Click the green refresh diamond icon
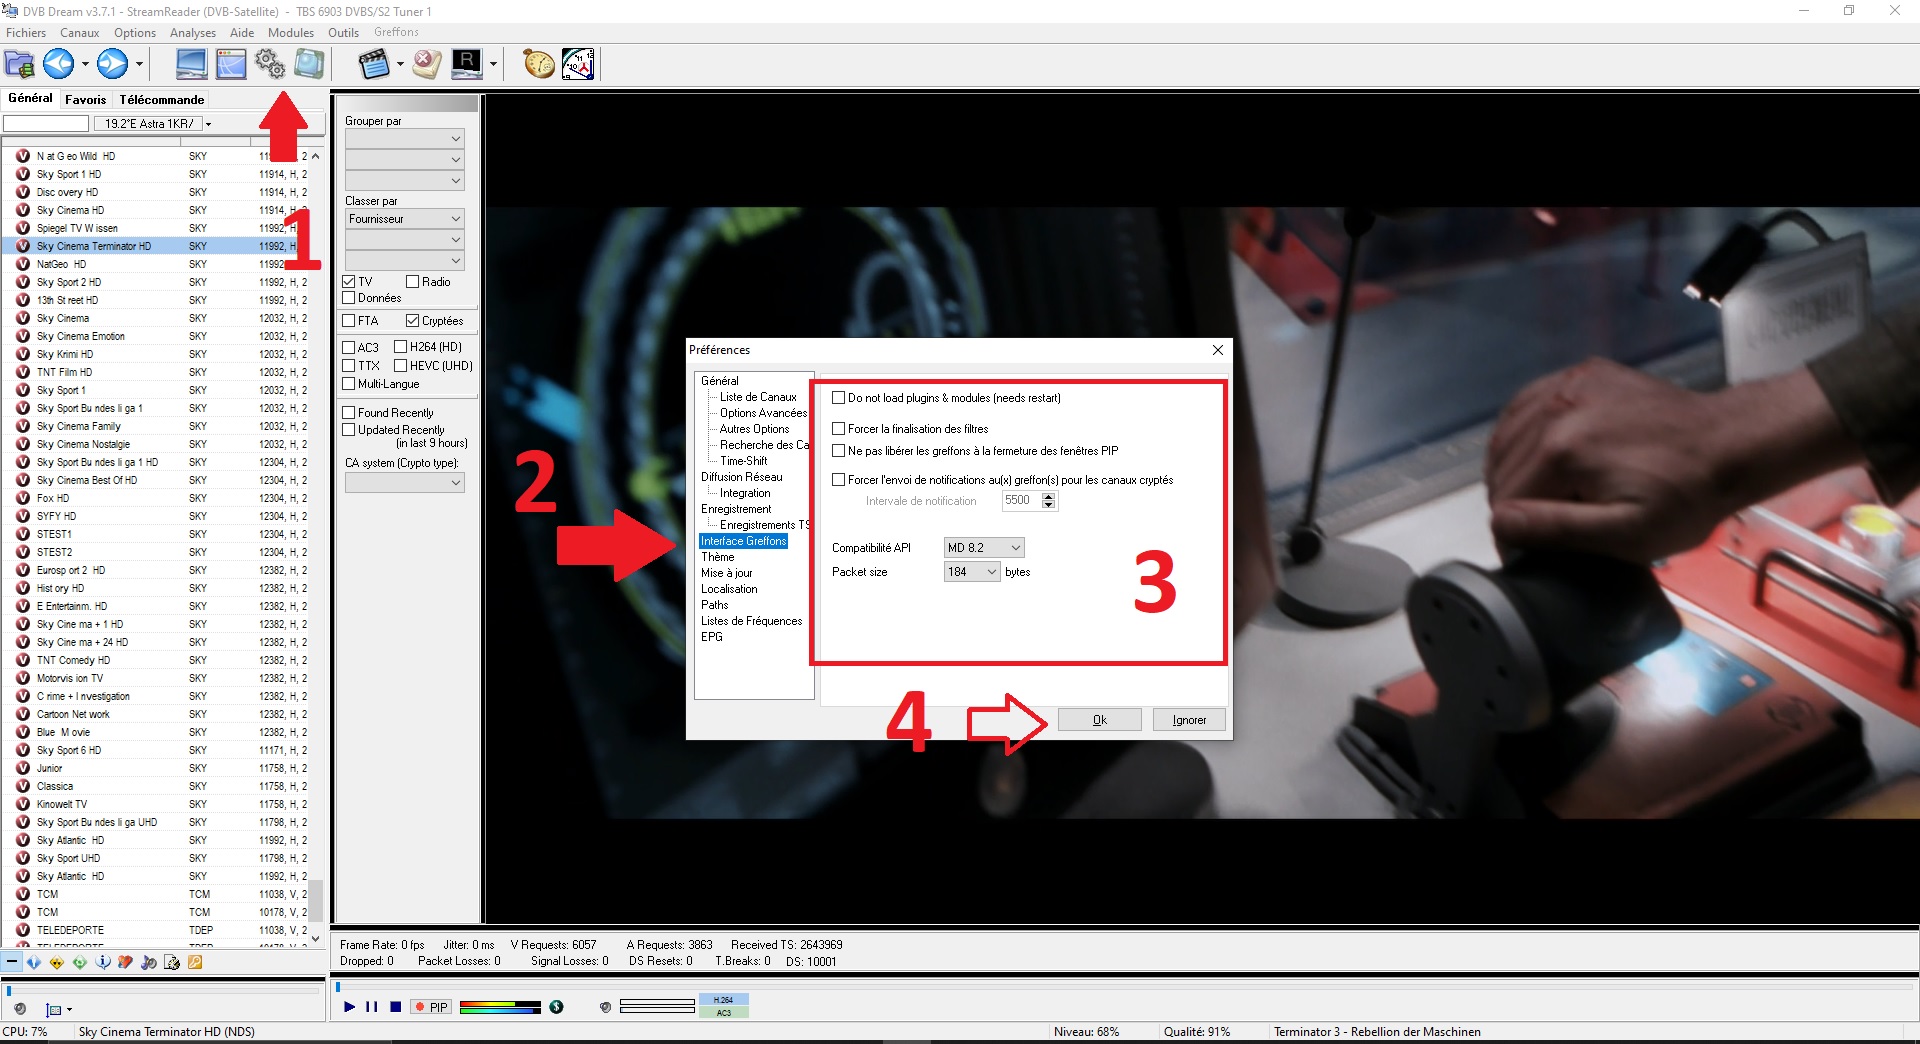The width and height of the screenshot is (1920, 1044). coord(80,962)
